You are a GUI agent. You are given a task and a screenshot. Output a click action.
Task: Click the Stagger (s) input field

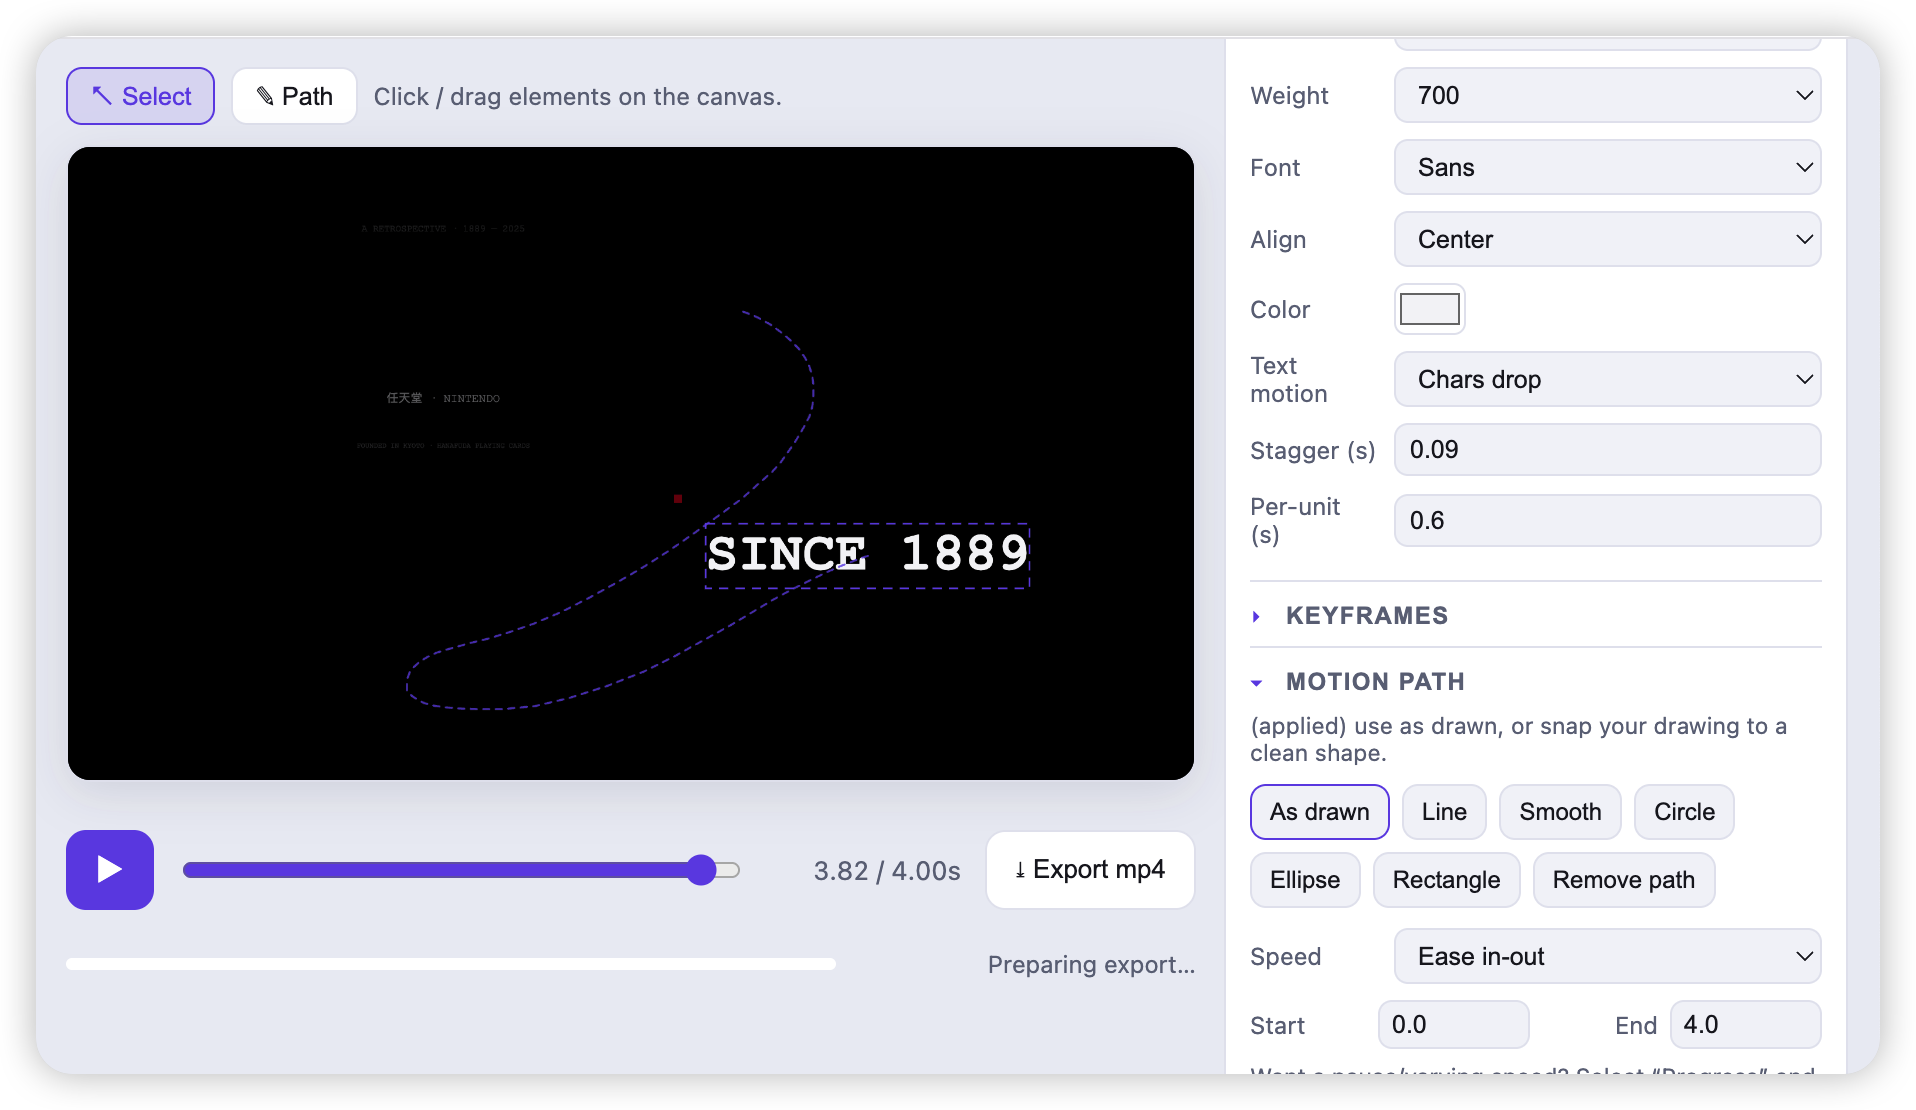tap(1607, 449)
